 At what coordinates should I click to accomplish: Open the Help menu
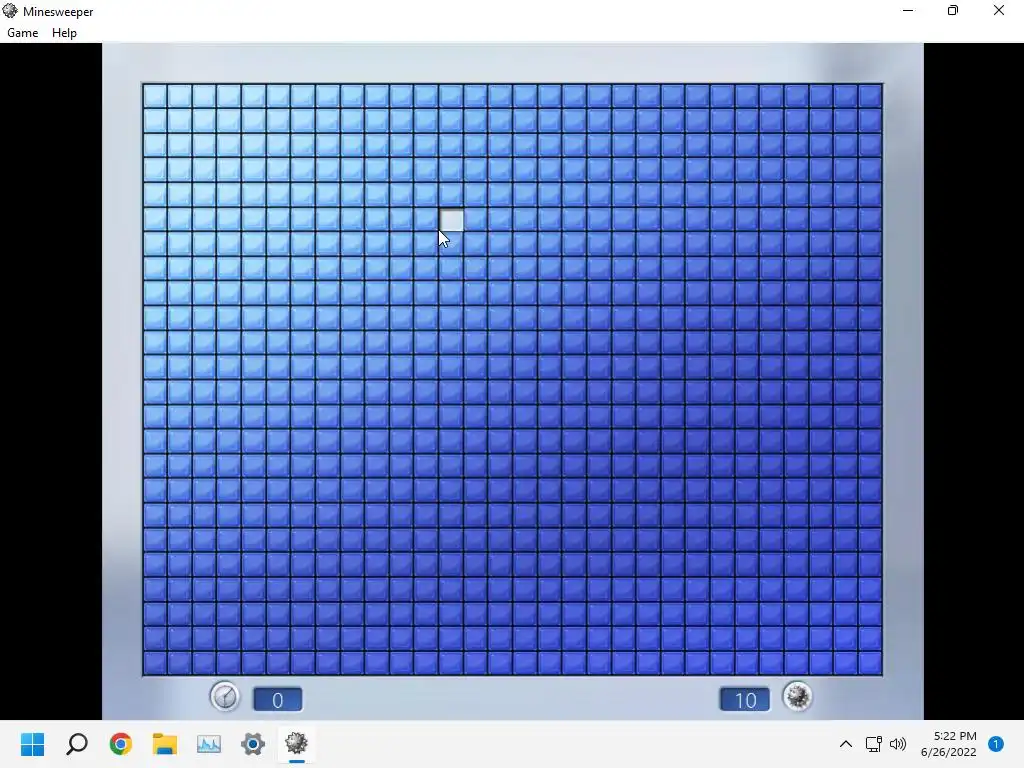coord(64,33)
